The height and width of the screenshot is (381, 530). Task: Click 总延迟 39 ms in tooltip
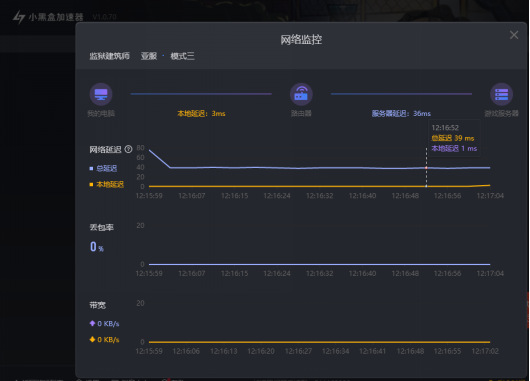point(453,138)
